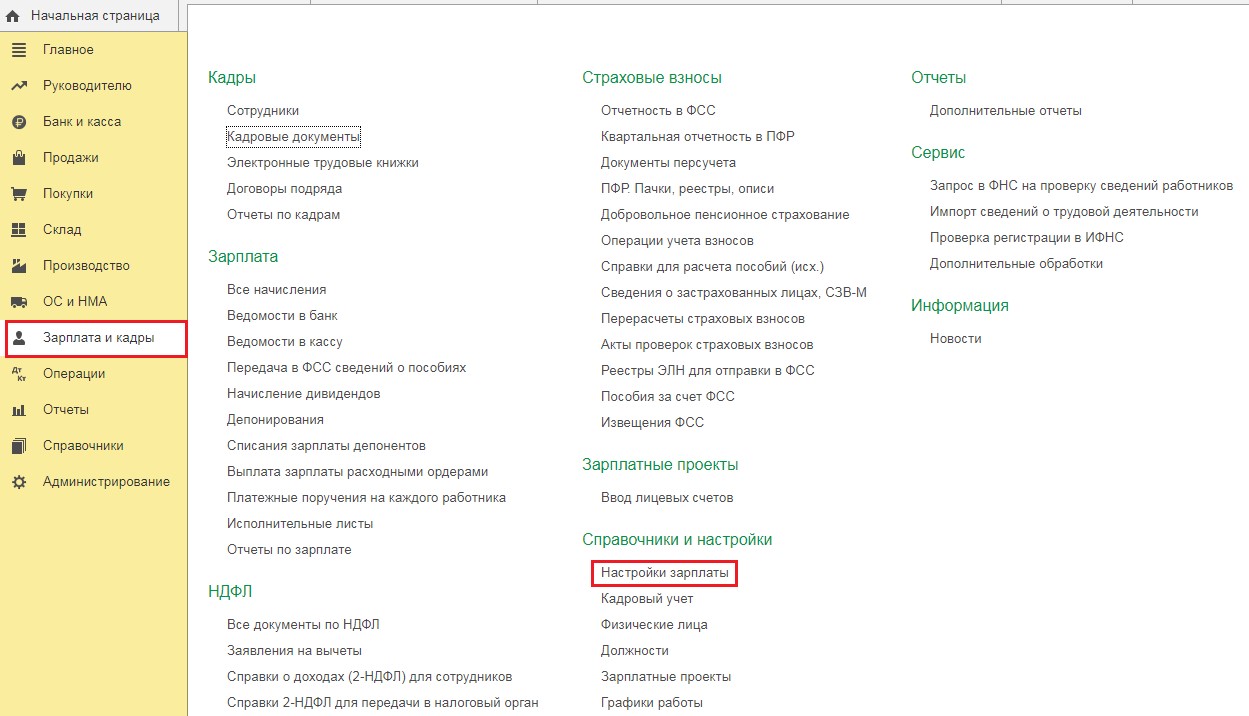
Task: Click the hamburger icon next to Главное
Action: coord(18,50)
